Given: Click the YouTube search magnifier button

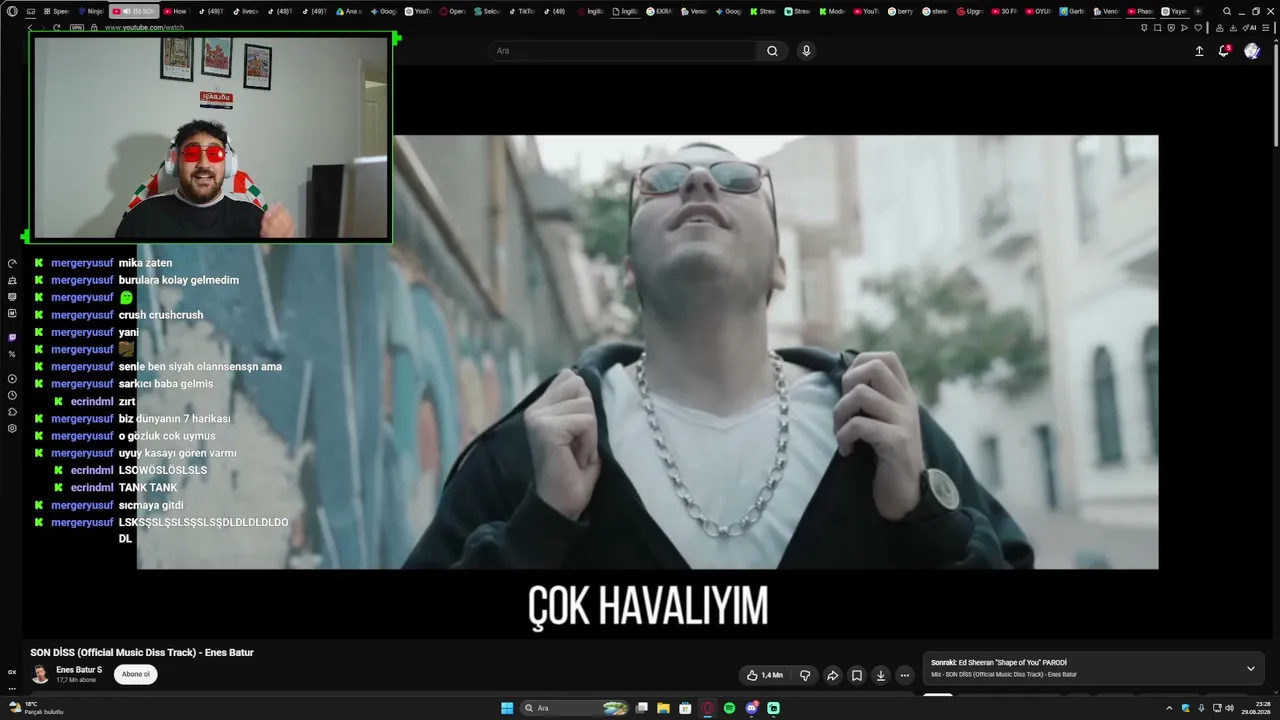Looking at the screenshot, I should (x=772, y=51).
